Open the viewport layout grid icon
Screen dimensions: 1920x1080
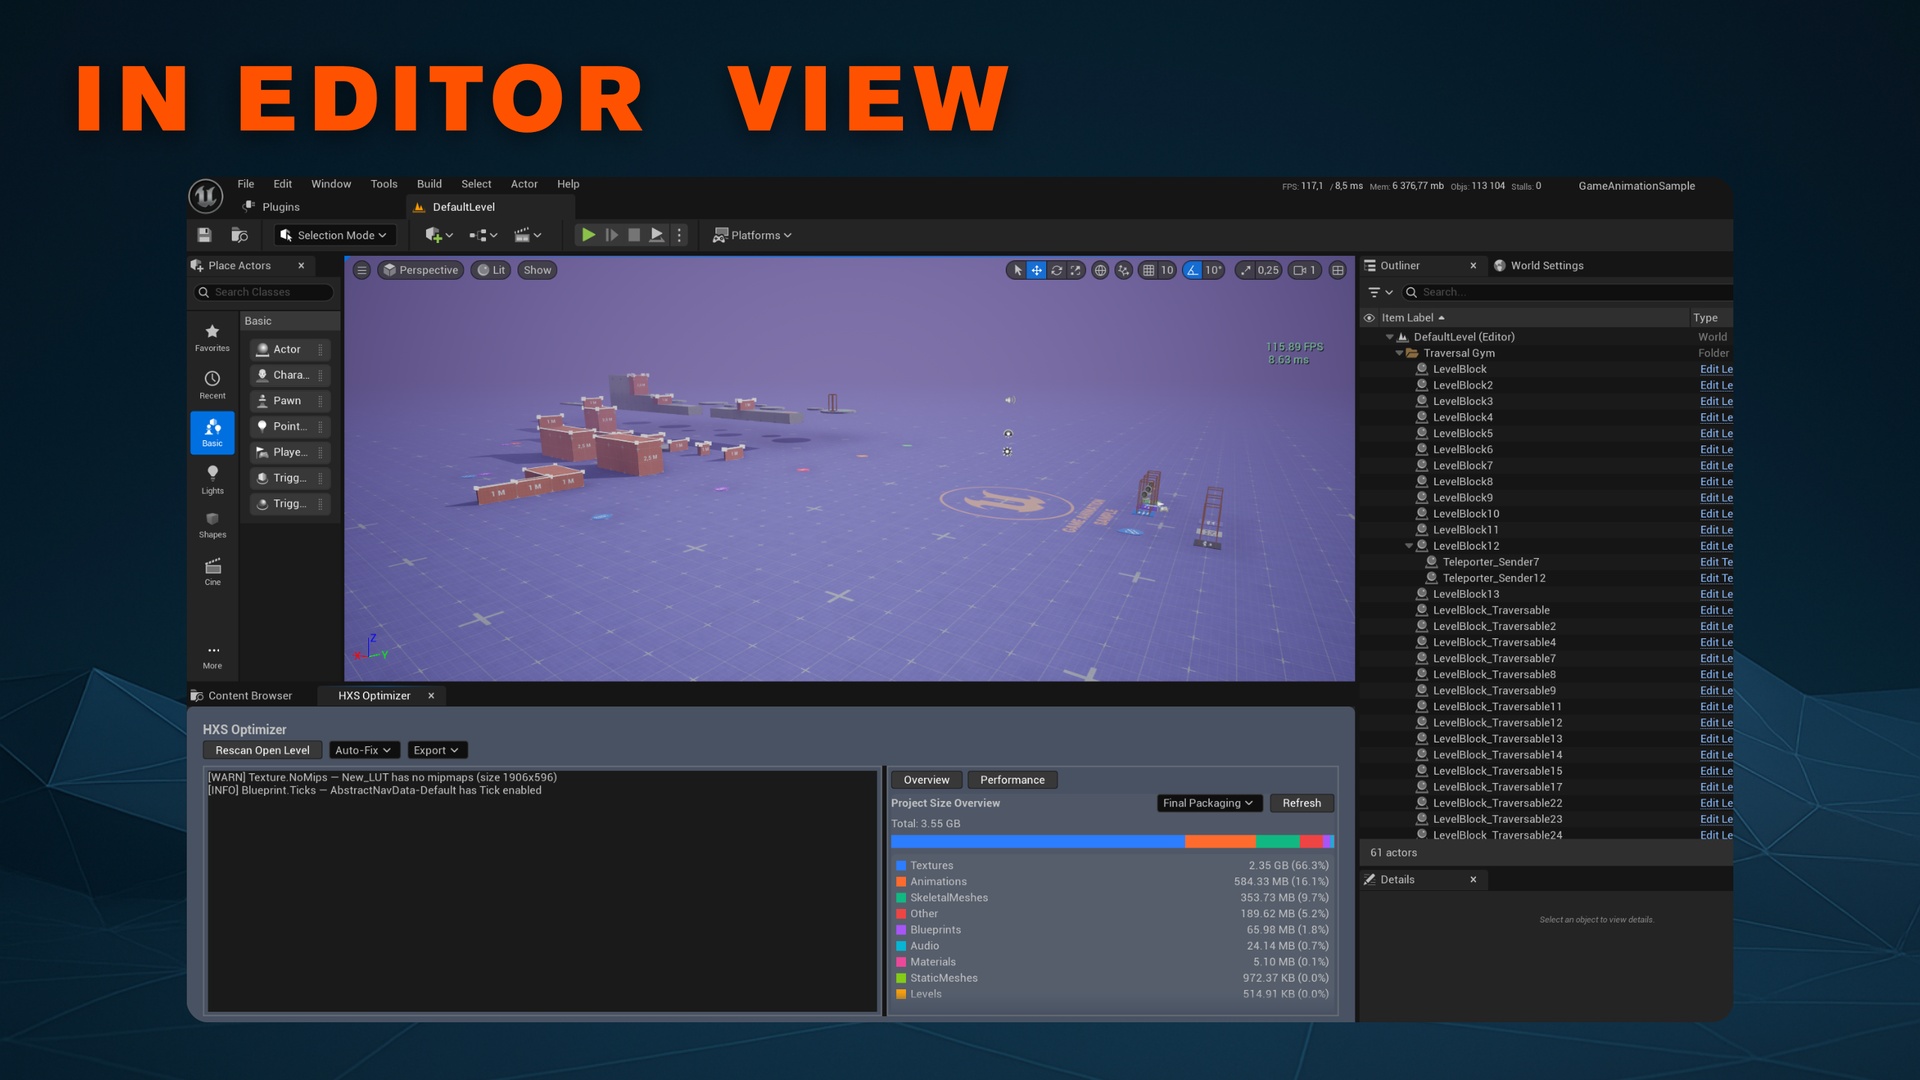pos(1337,270)
